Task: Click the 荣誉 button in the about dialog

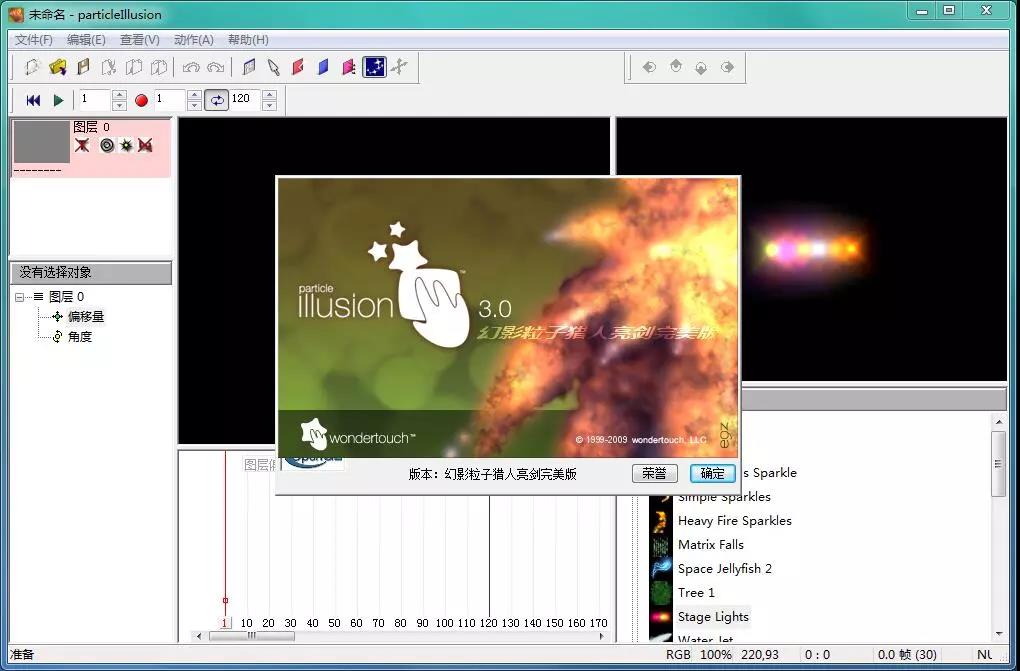Action: (x=654, y=474)
